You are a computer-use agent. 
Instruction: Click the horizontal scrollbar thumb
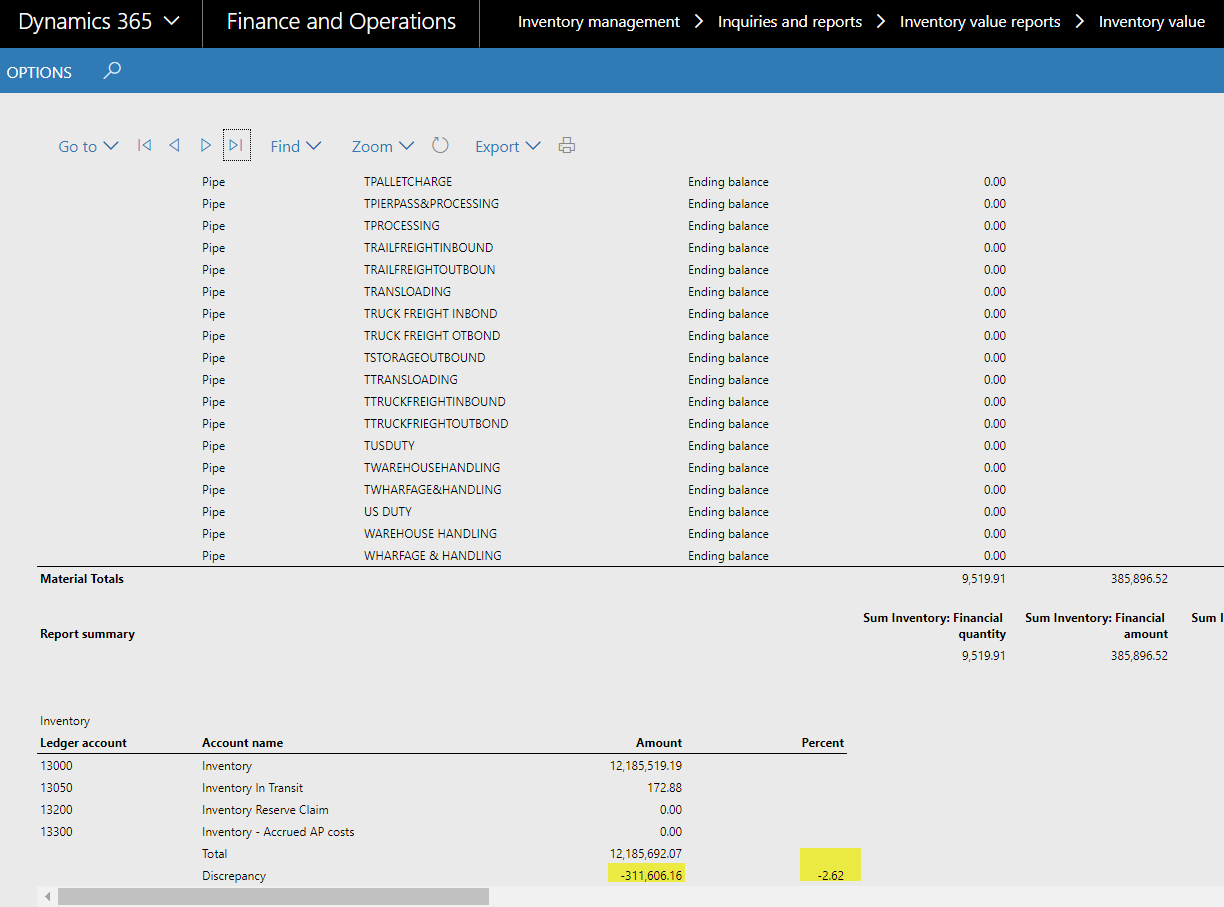pyautogui.click(x=273, y=897)
